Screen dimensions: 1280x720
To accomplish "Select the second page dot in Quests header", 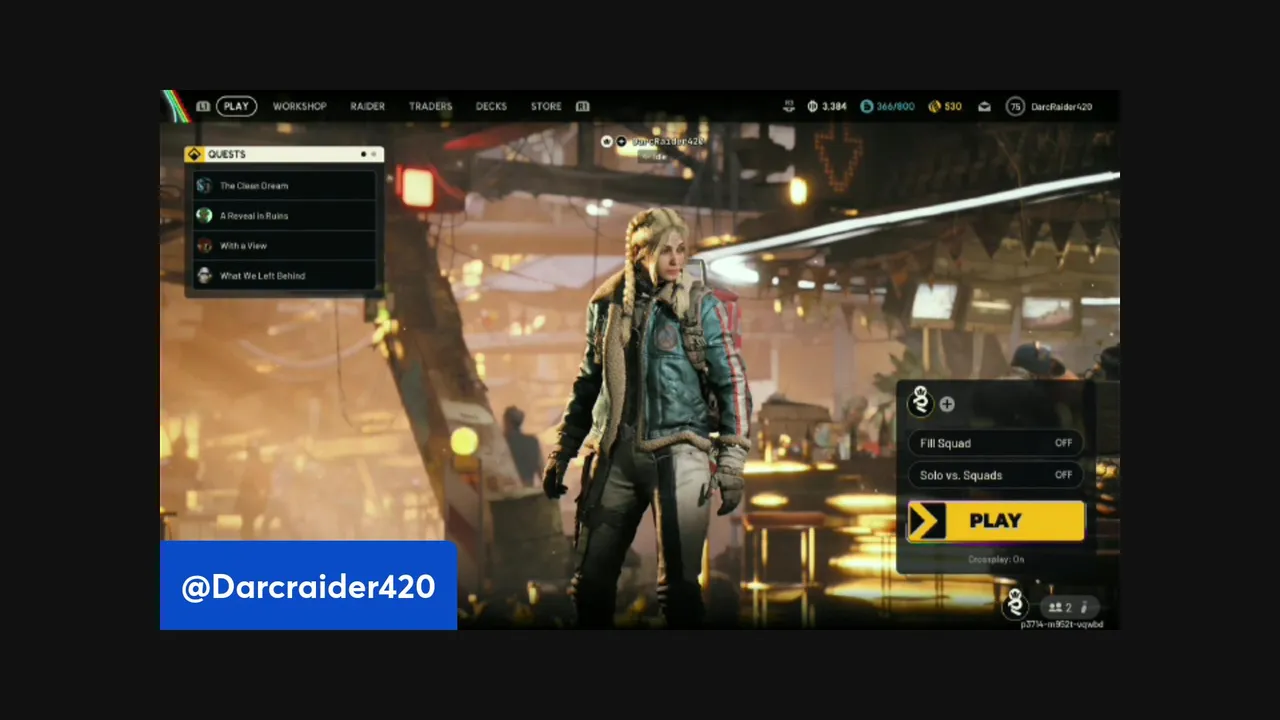I will pyautogui.click(x=374, y=154).
